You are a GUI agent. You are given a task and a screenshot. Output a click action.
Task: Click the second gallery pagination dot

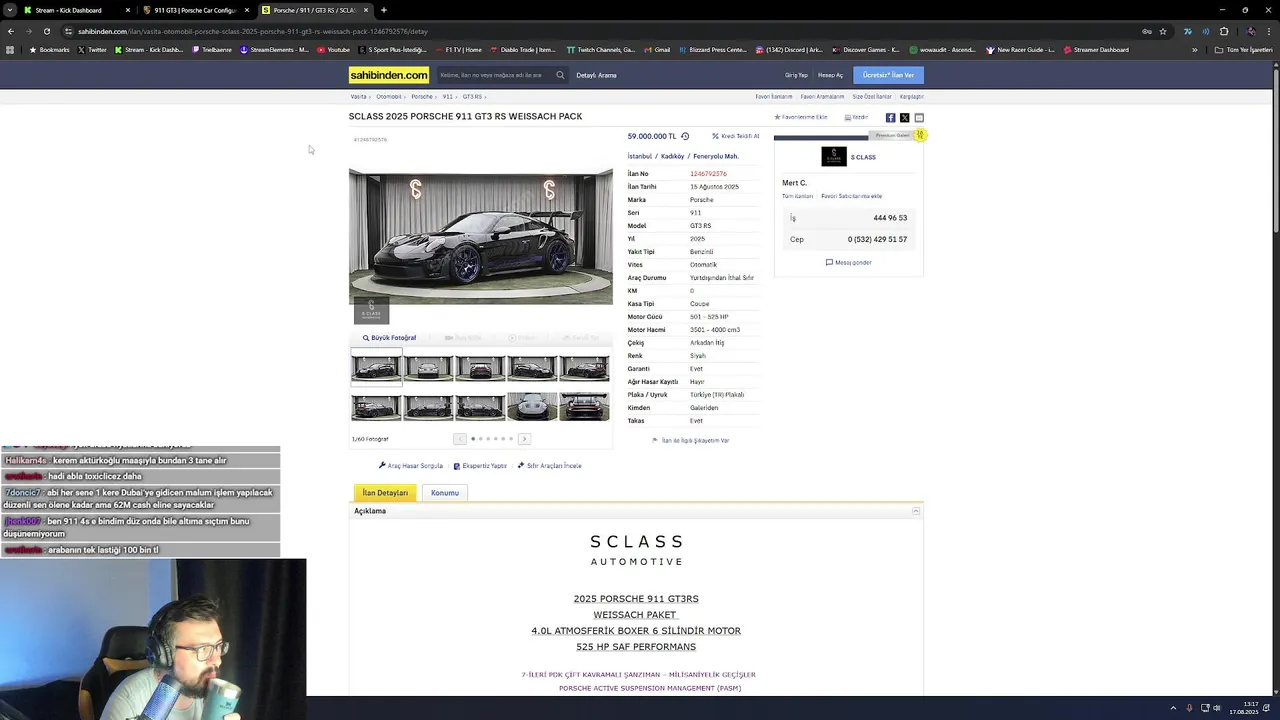click(x=481, y=439)
